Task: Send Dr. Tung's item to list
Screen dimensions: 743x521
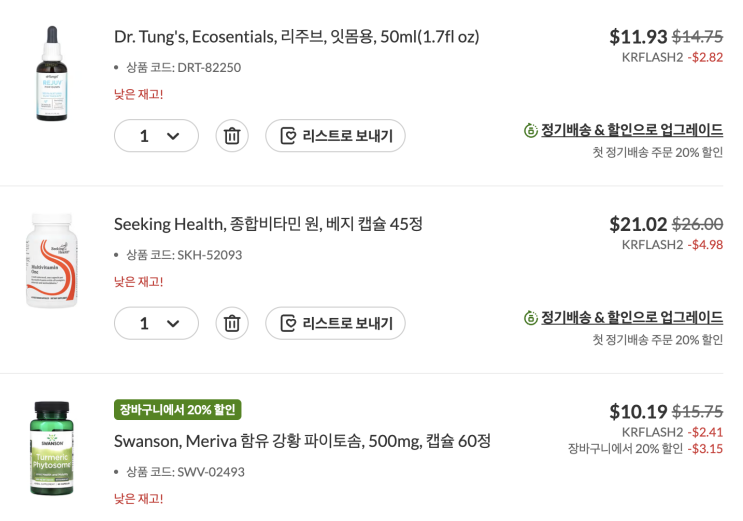Action: 335,136
